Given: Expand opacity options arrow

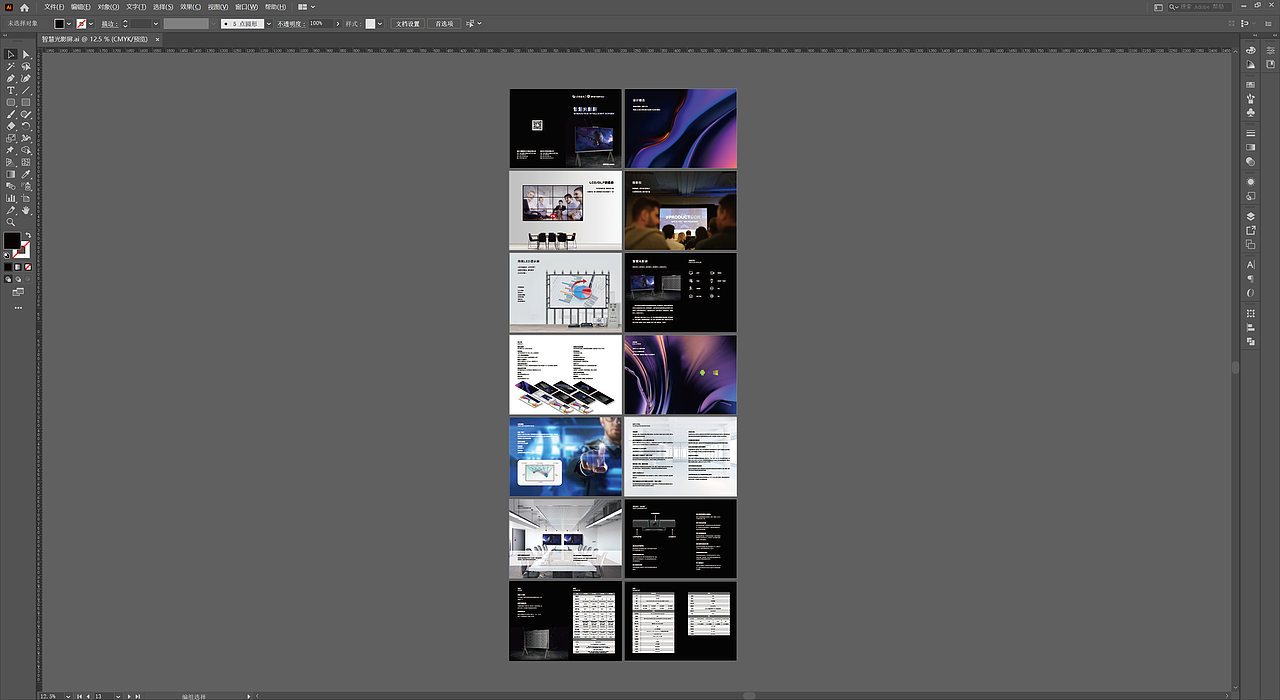Looking at the screenshot, I should click(x=338, y=23).
